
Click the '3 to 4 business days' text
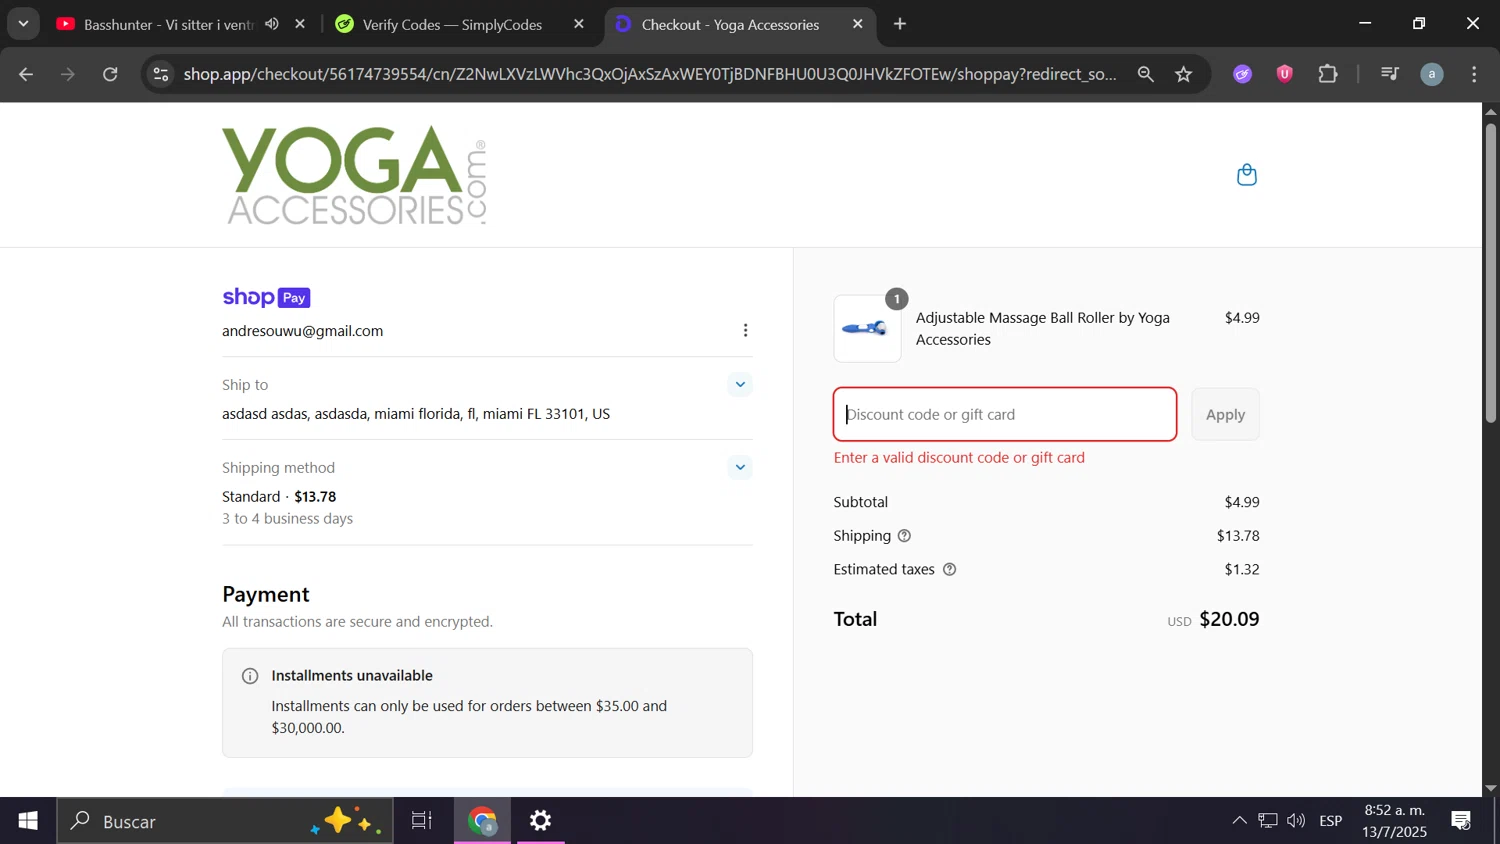click(x=287, y=519)
